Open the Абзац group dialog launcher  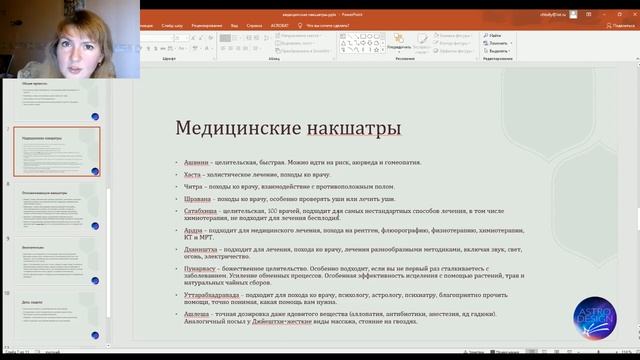(x=334, y=59)
